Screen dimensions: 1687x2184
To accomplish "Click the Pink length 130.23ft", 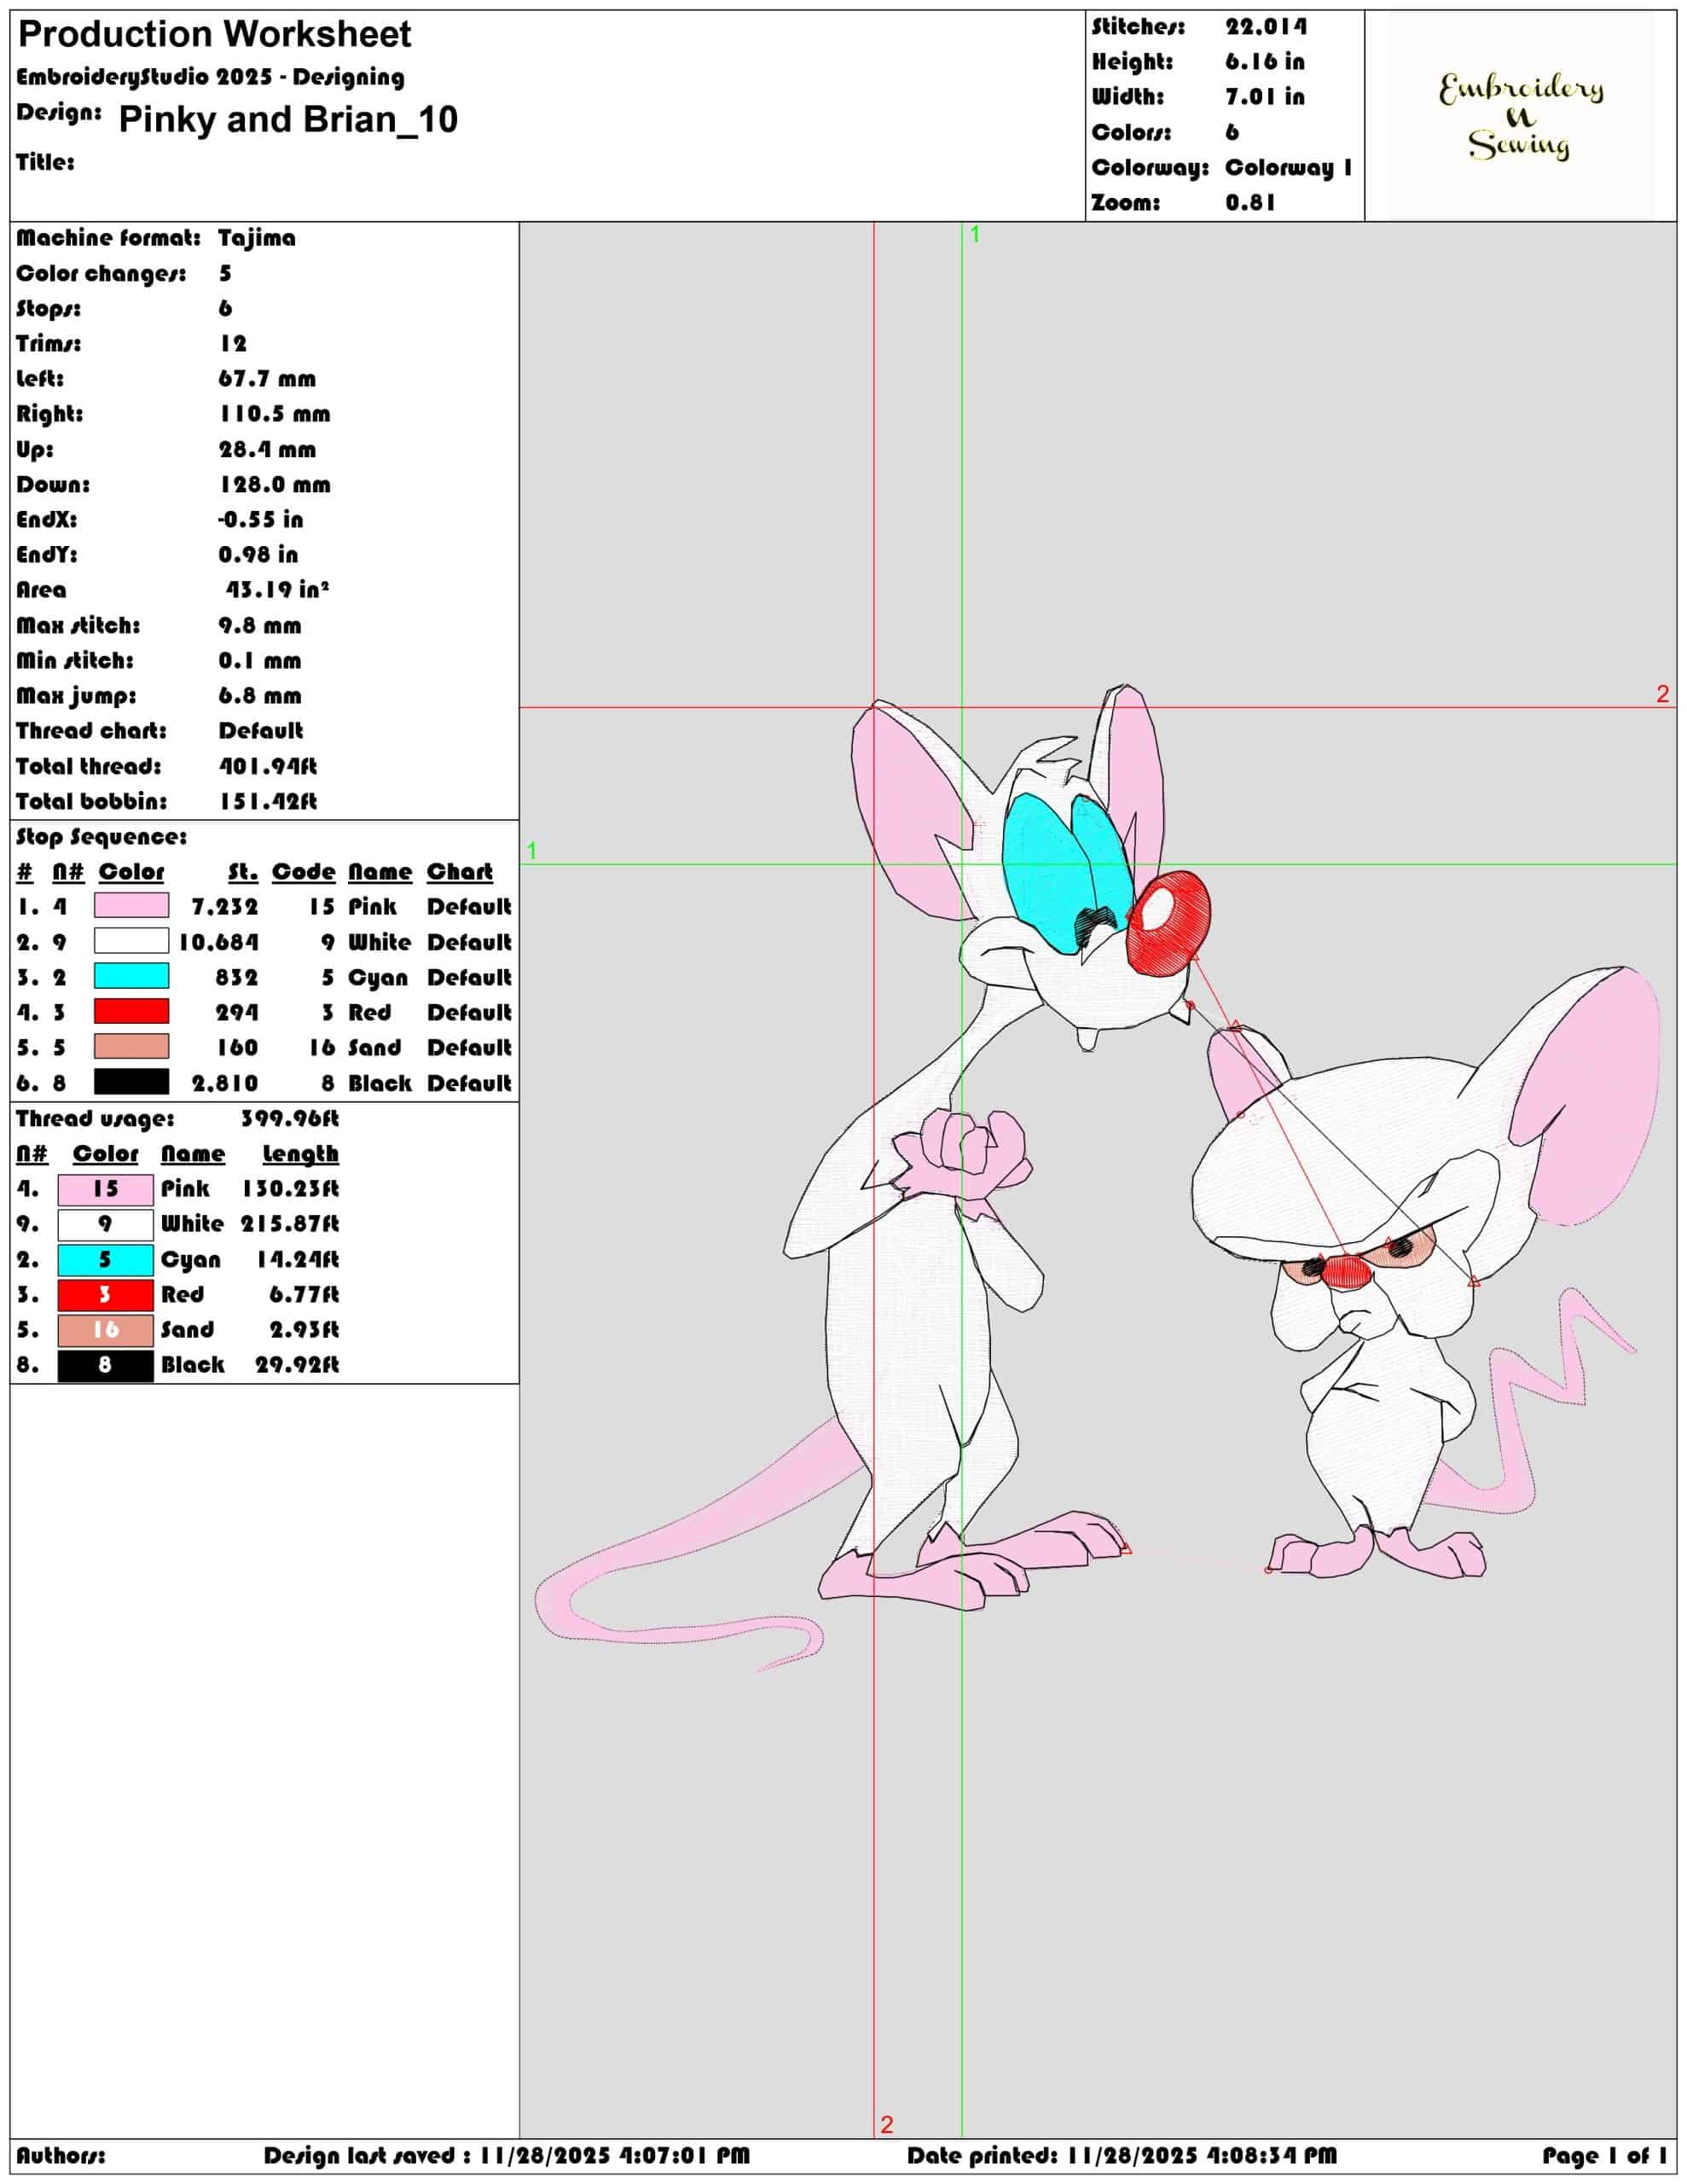I will click(290, 1189).
